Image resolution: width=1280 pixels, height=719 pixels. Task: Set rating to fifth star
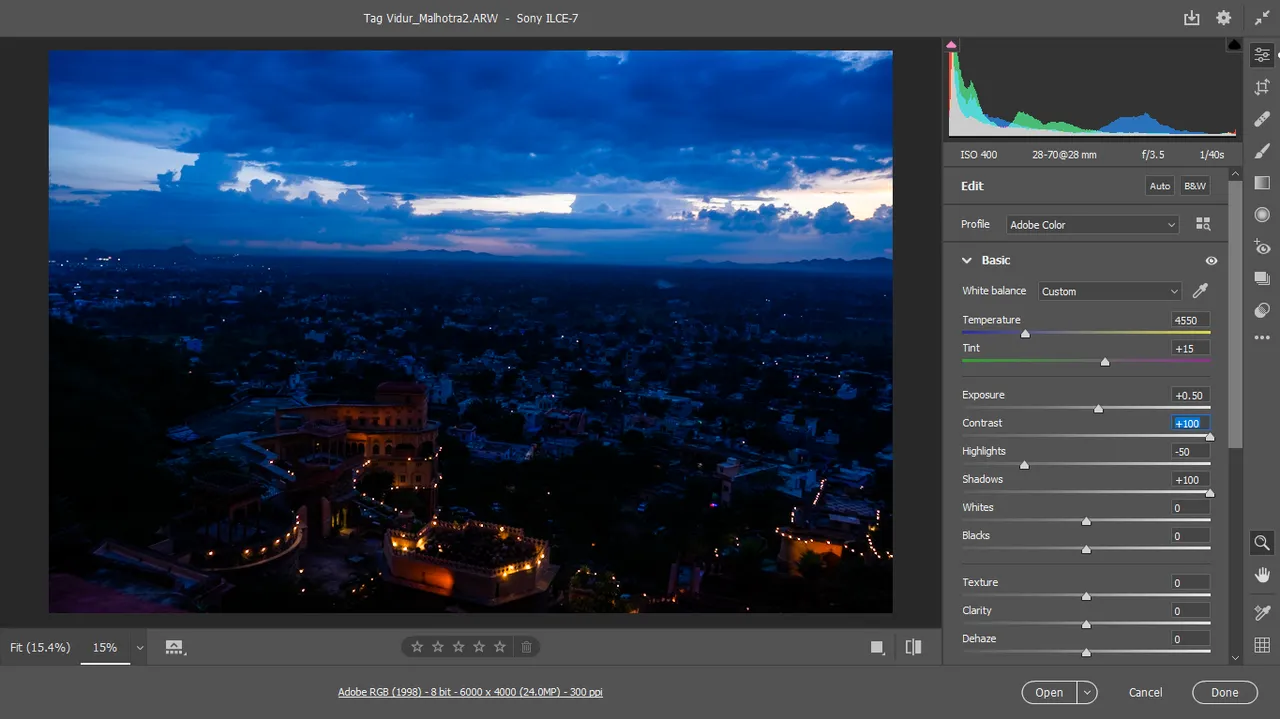499,647
